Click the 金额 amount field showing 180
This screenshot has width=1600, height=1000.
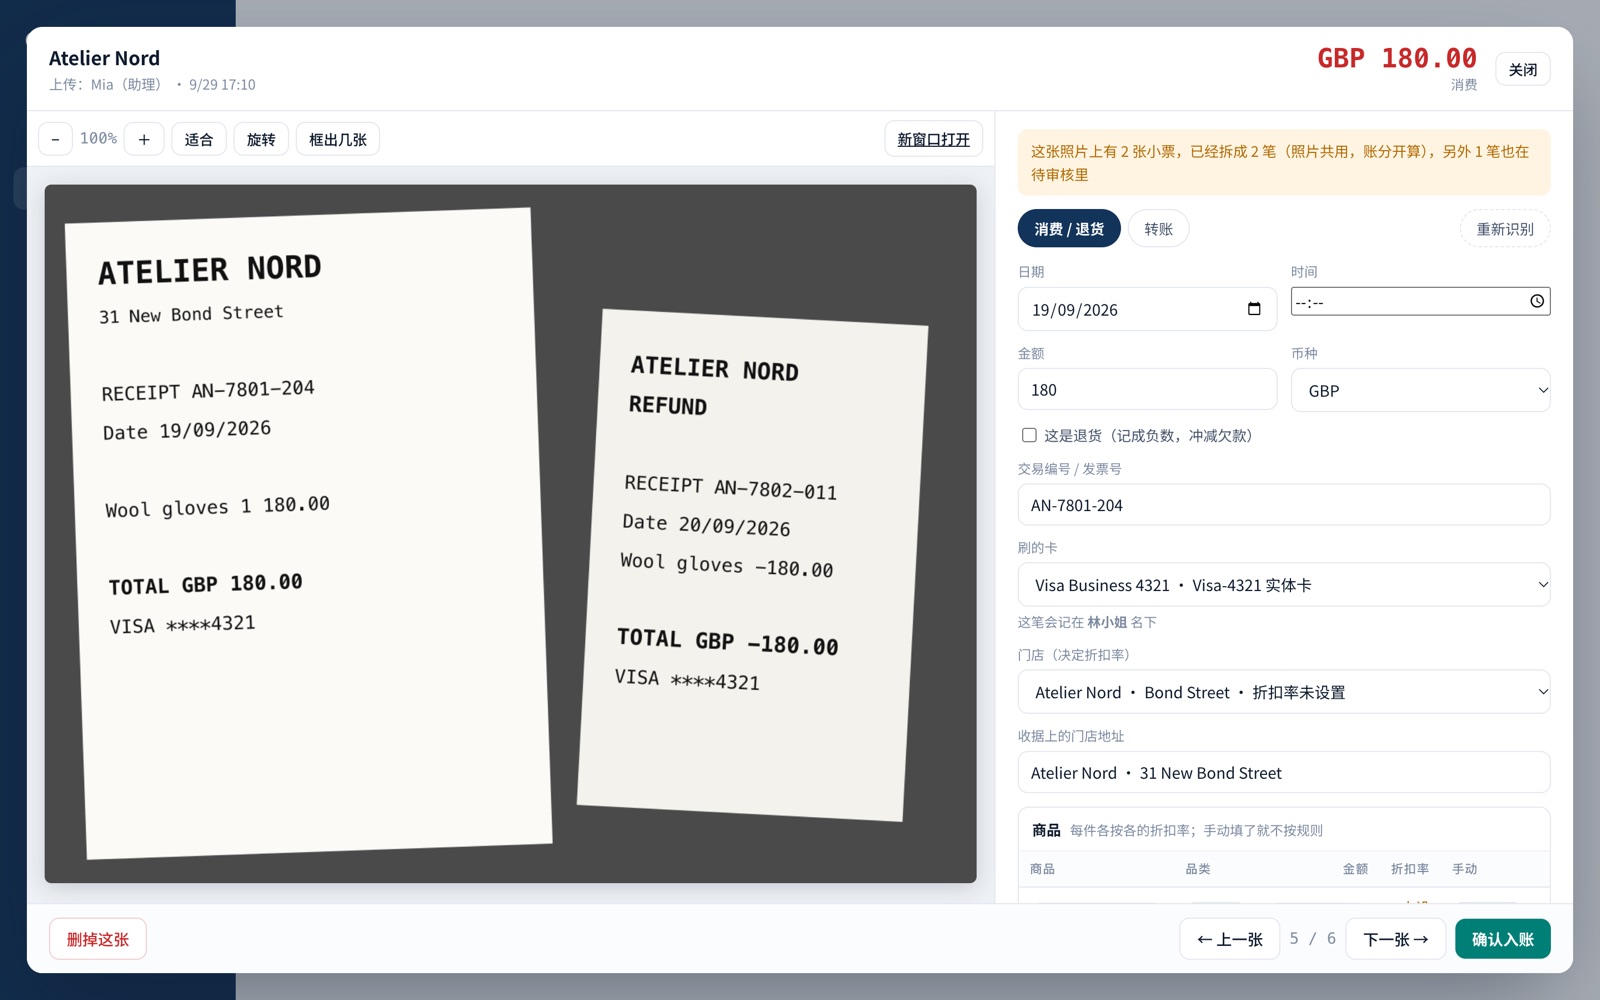click(1147, 389)
